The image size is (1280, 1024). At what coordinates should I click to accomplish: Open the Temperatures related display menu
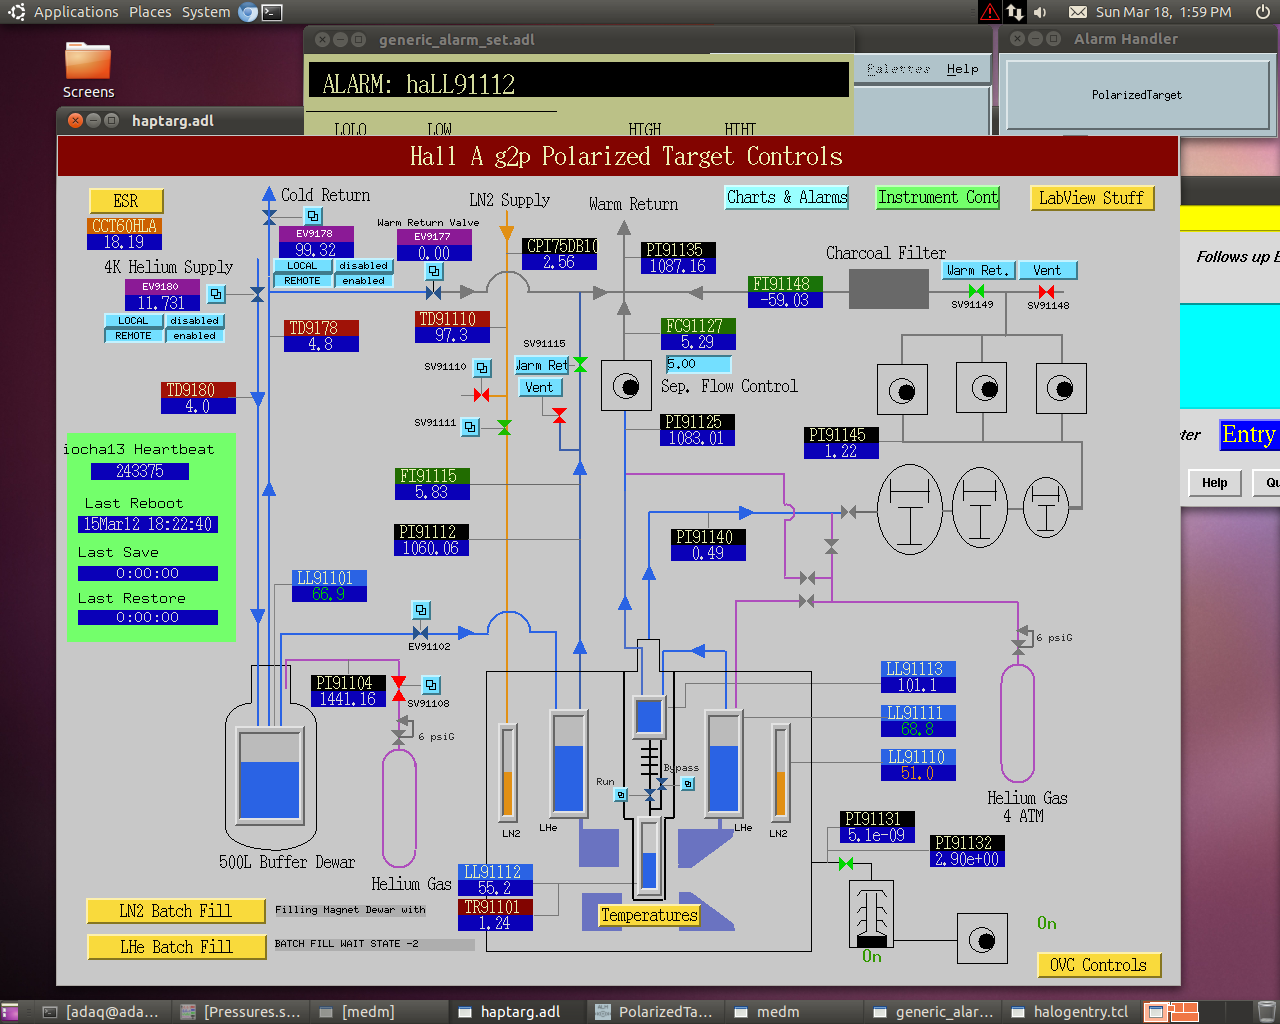648,915
